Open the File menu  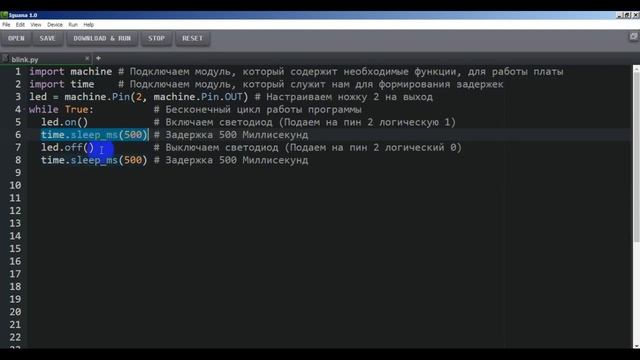(6, 24)
